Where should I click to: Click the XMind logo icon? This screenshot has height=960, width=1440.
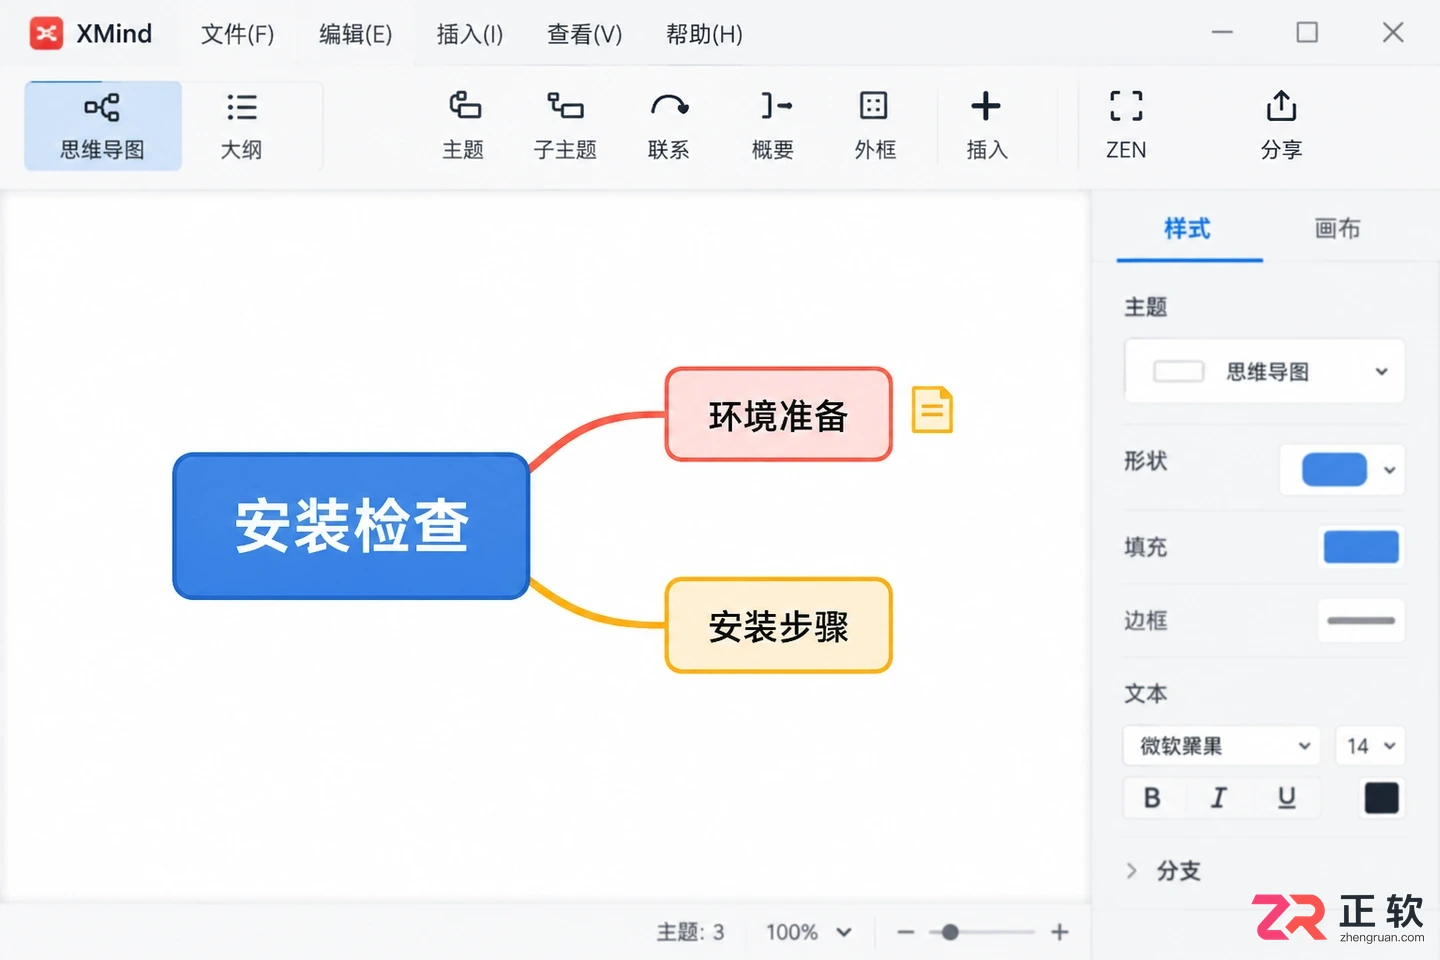click(x=46, y=34)
